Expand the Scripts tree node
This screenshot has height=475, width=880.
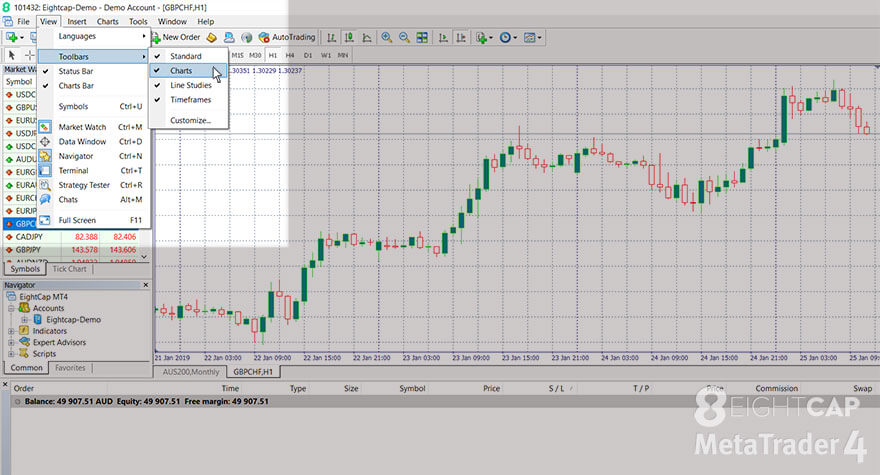click(x=11, y=354)
